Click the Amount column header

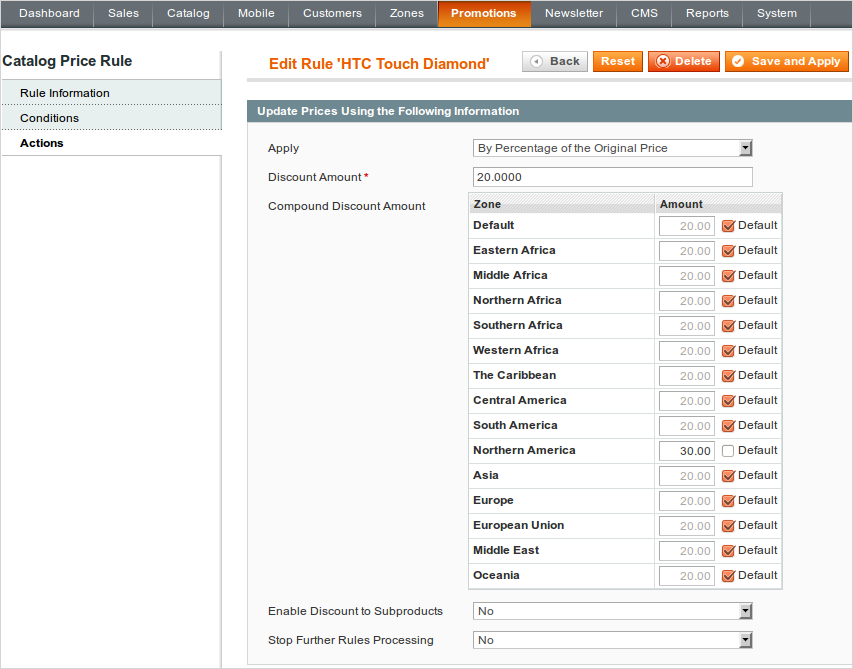pyautogui.click(x=718, y=204)
